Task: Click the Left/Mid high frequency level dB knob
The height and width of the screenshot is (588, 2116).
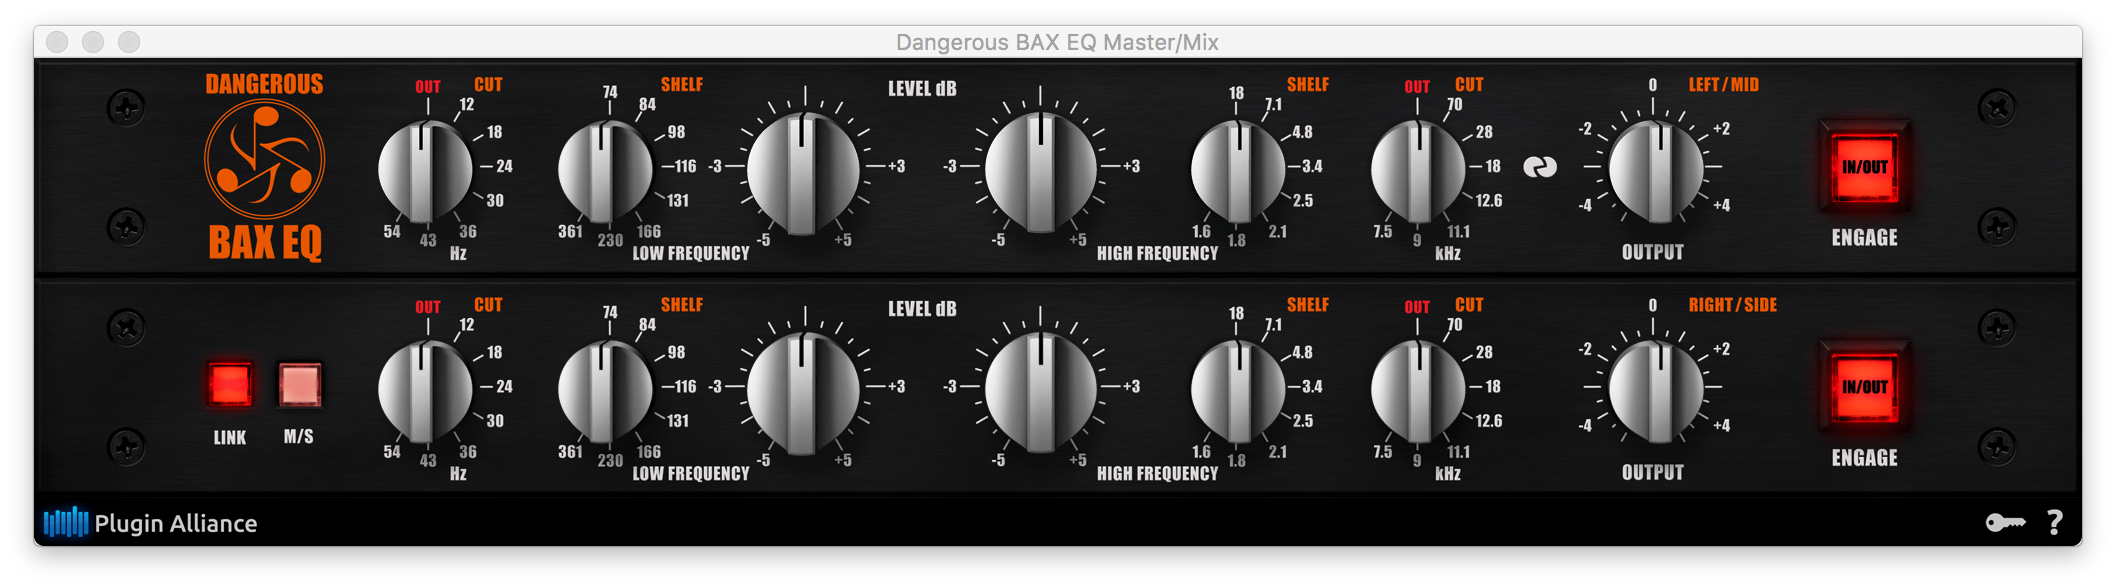Action: [x=1041, y=173]
